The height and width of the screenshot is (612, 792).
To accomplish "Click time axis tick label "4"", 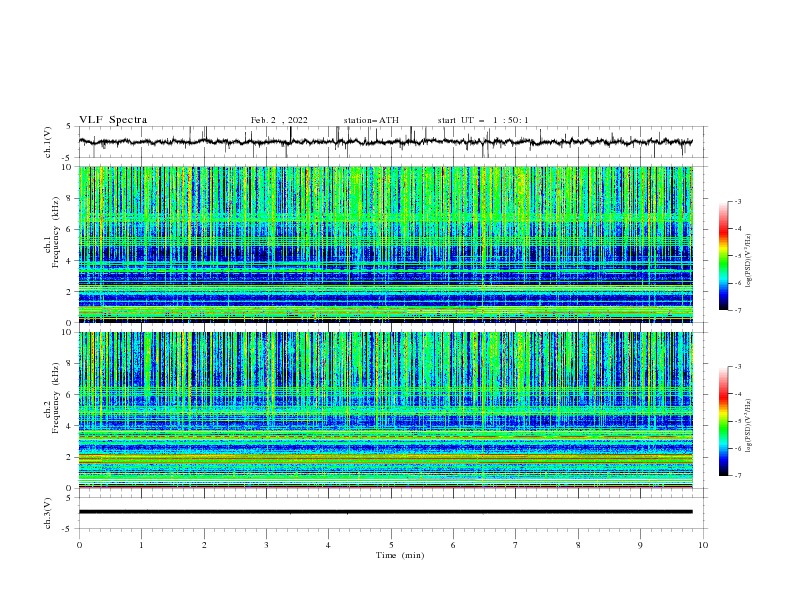I will tap(328, 545).
